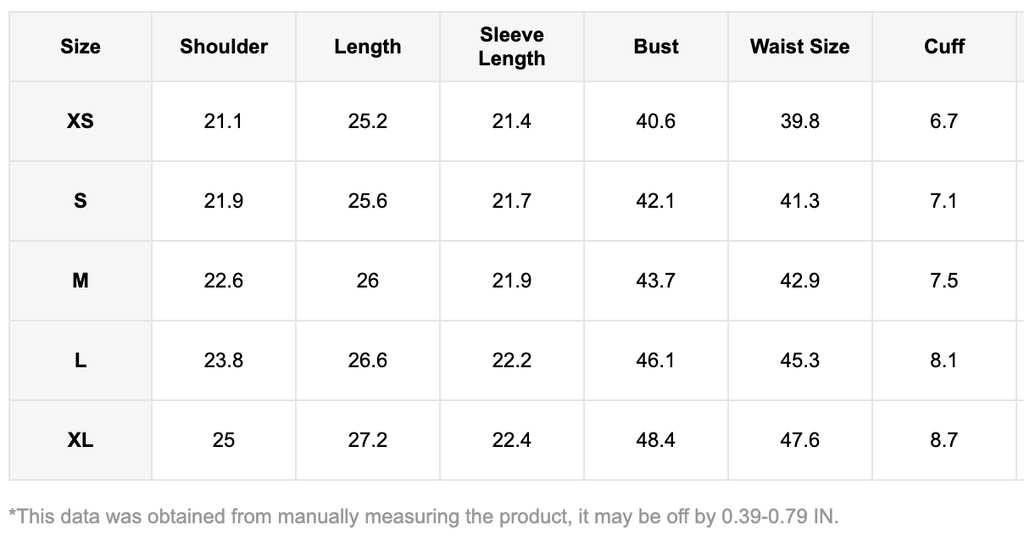Select the L size row label
1024x536 pixels.
(80, 360)
